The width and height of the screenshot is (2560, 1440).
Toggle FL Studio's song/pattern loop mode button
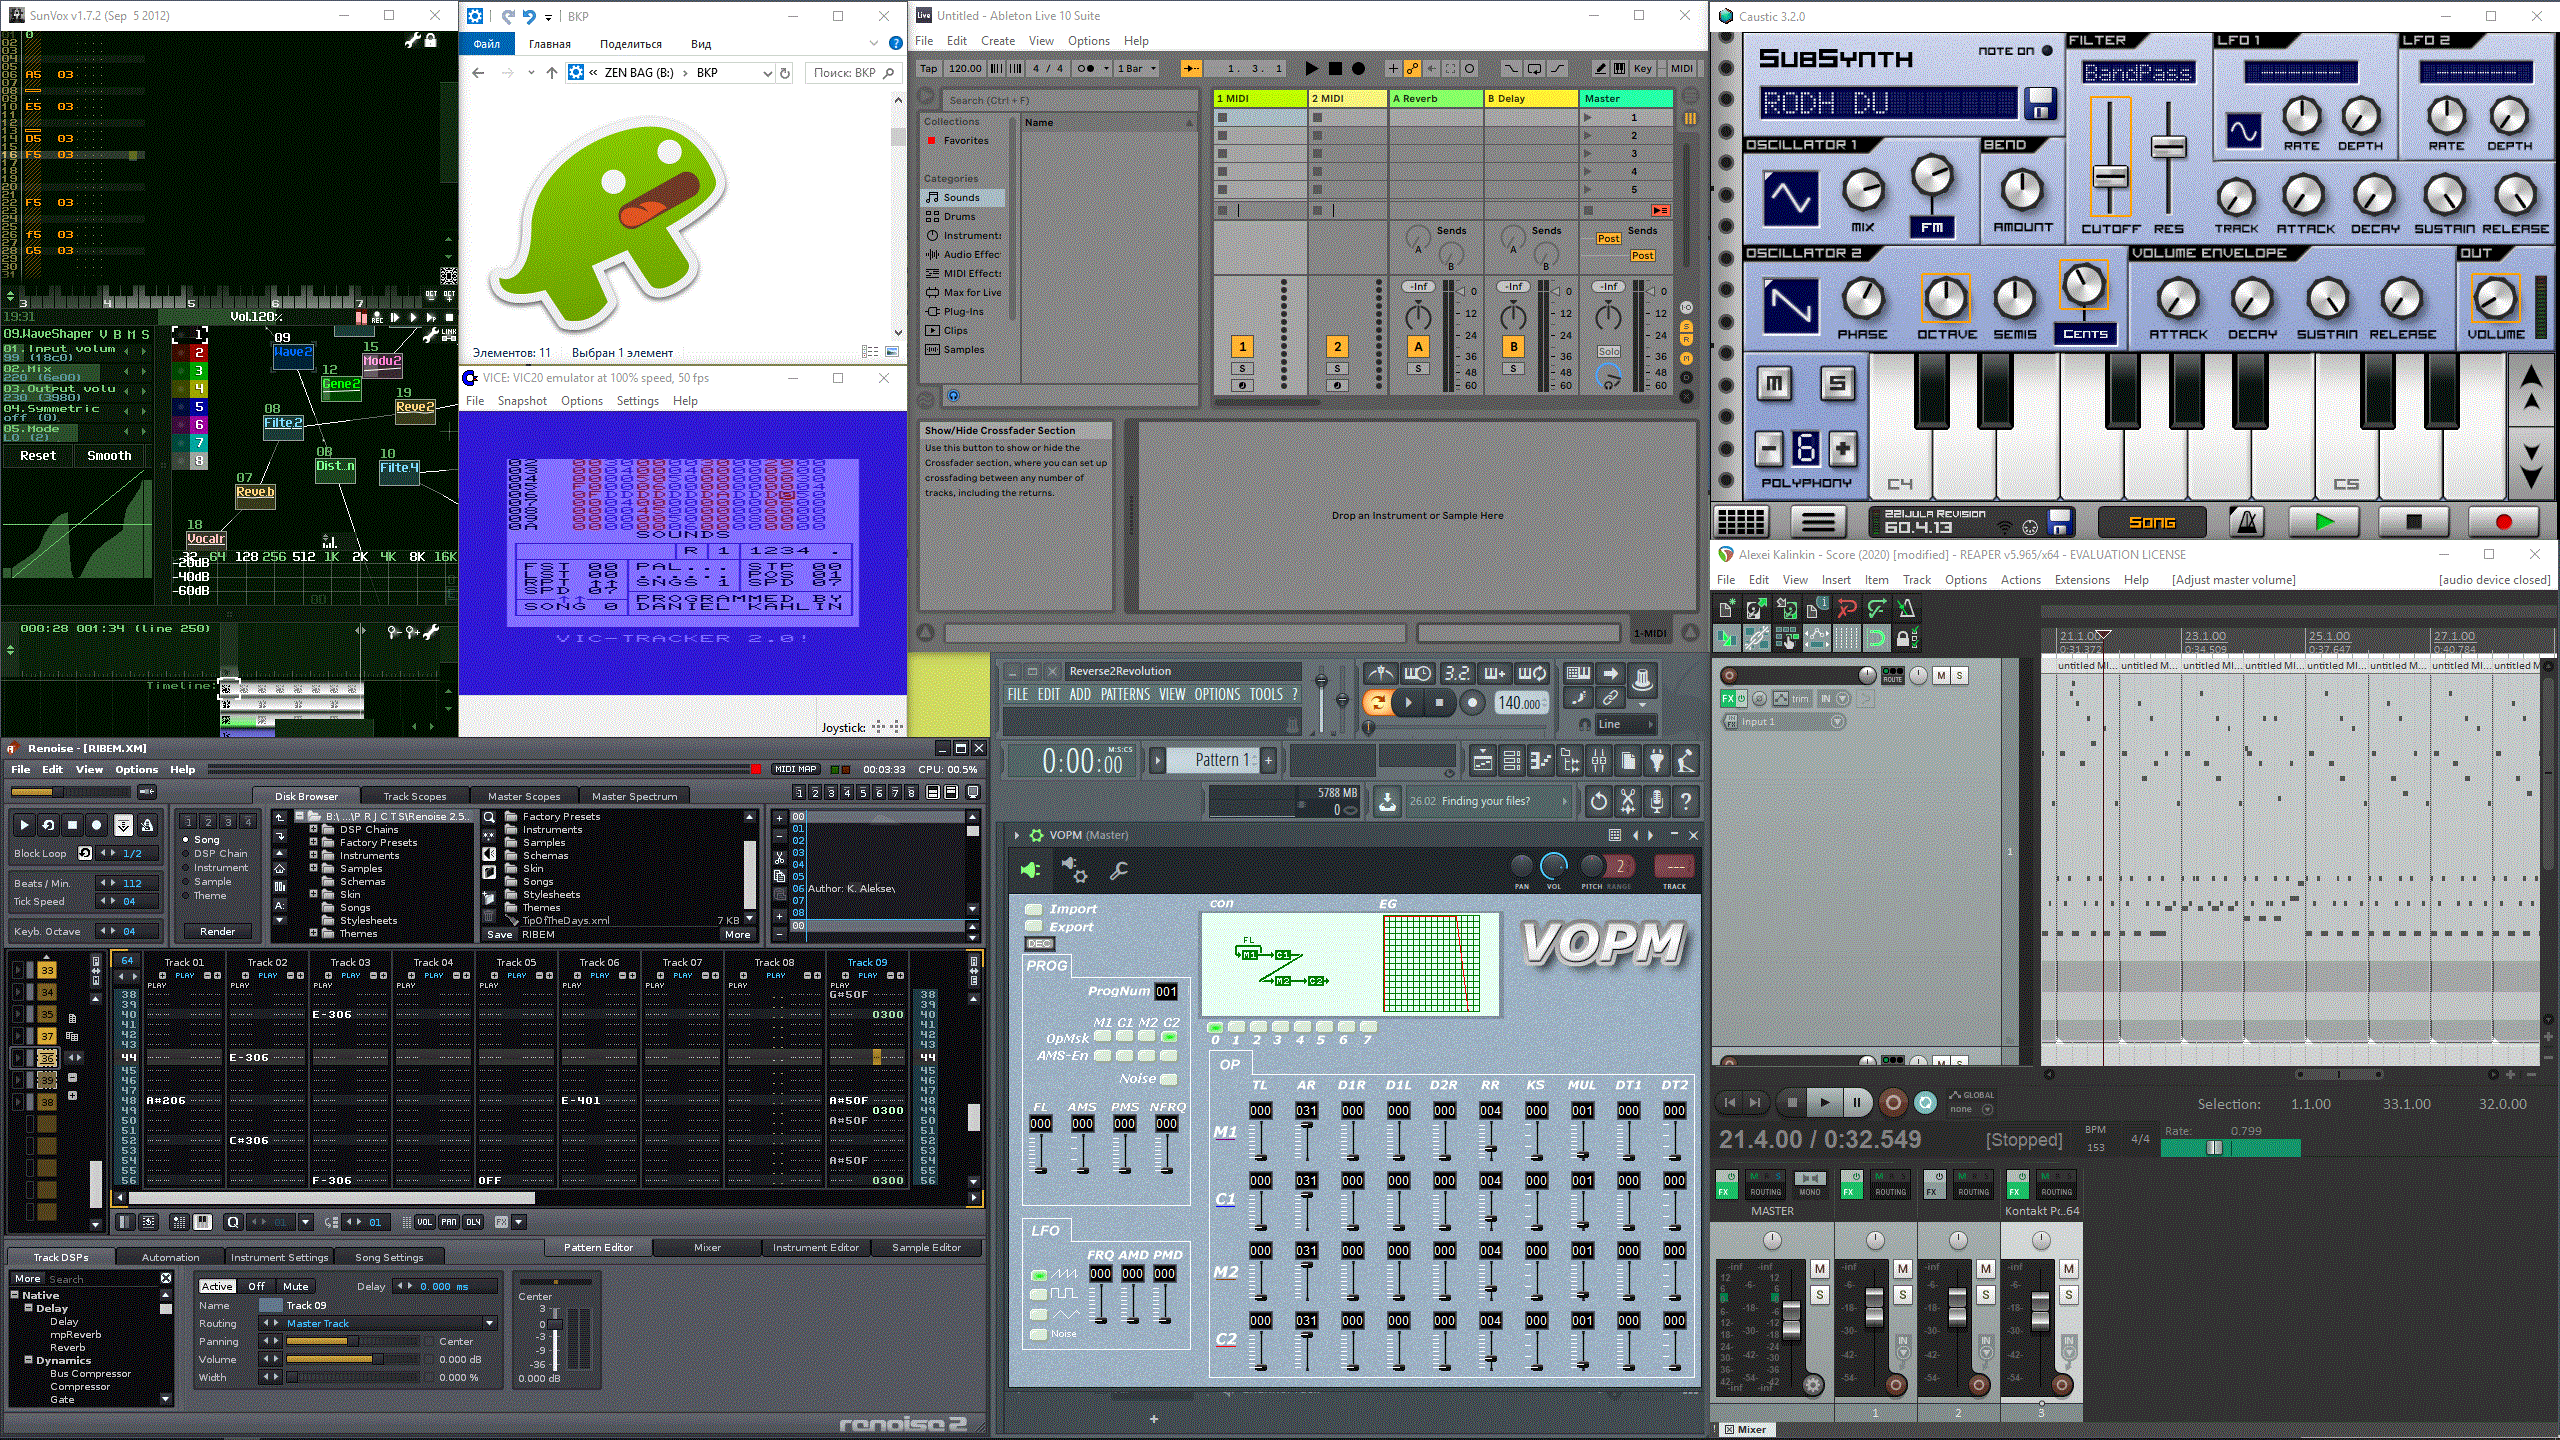coord(1377,702)
